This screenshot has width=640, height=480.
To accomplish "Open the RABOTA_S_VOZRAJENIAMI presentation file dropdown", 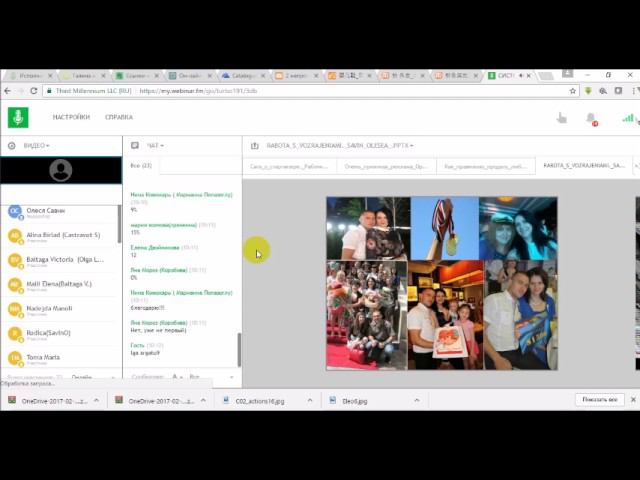I will (340, 146).
